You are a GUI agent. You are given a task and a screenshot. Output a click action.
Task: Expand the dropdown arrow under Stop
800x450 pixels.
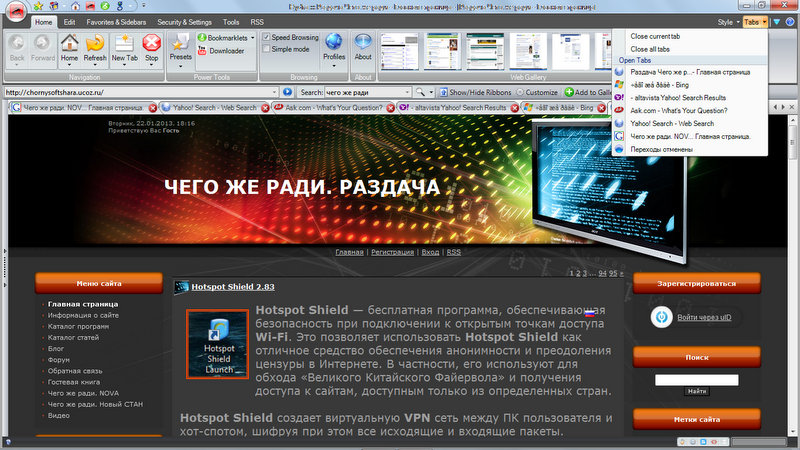pos(152,65)
